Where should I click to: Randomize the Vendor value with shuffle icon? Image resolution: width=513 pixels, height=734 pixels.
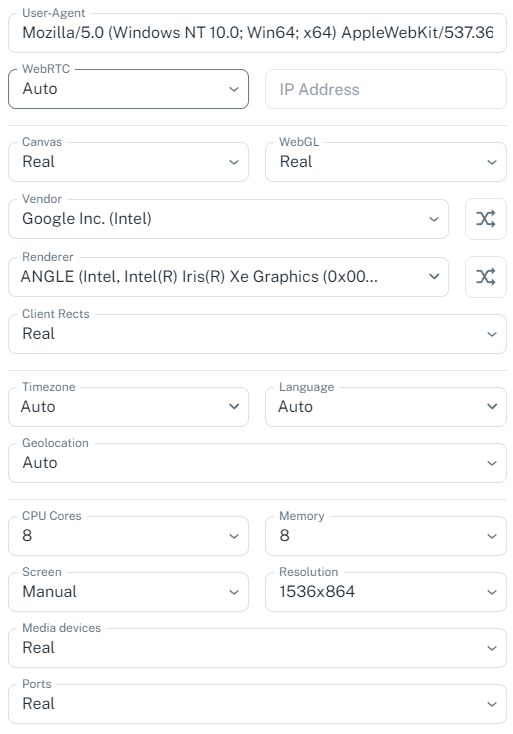pyautogui.click(x=485, y=219)
